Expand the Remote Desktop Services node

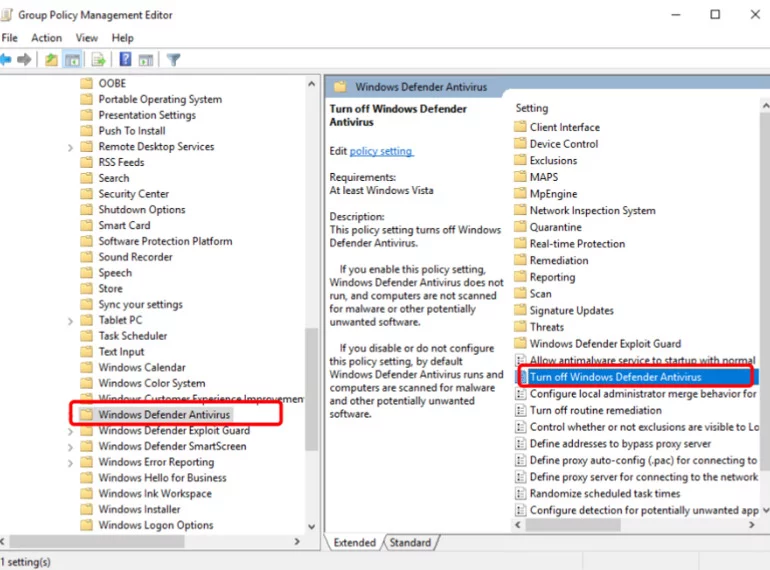pyautogui.click(x=70, y=147)
